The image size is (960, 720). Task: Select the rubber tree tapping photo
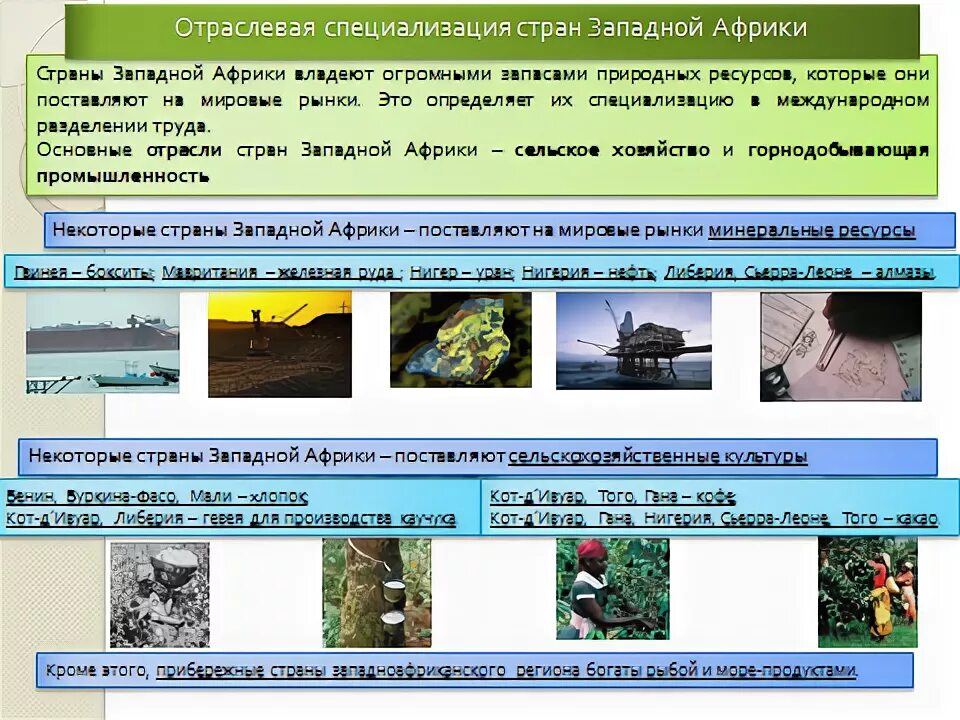click(377, 593)
